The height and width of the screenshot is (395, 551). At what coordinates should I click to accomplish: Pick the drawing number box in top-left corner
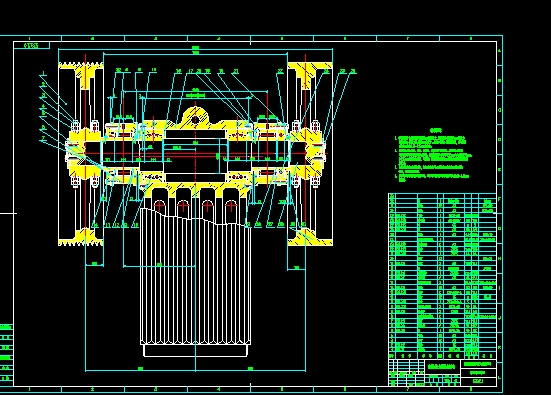click(32, 45)
